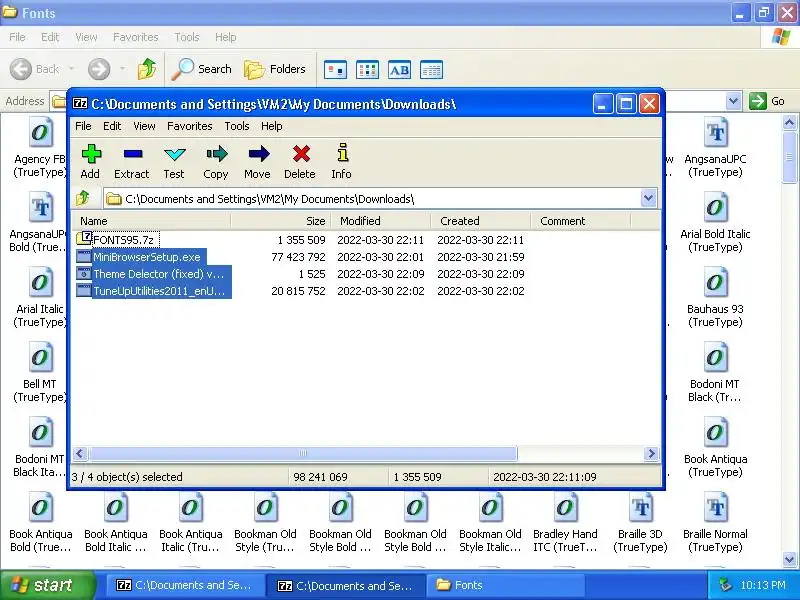Image resolution: width=800 pixels, height=600 pixels.
Task: Click the 7-Zip horizontal scrollbar thumb
Action: pos(303,453)
